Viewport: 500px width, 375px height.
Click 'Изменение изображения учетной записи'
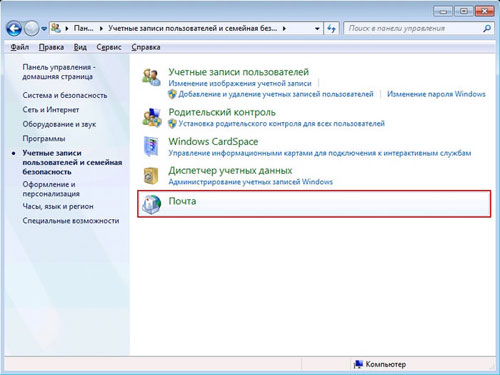[x=240, y=83]
